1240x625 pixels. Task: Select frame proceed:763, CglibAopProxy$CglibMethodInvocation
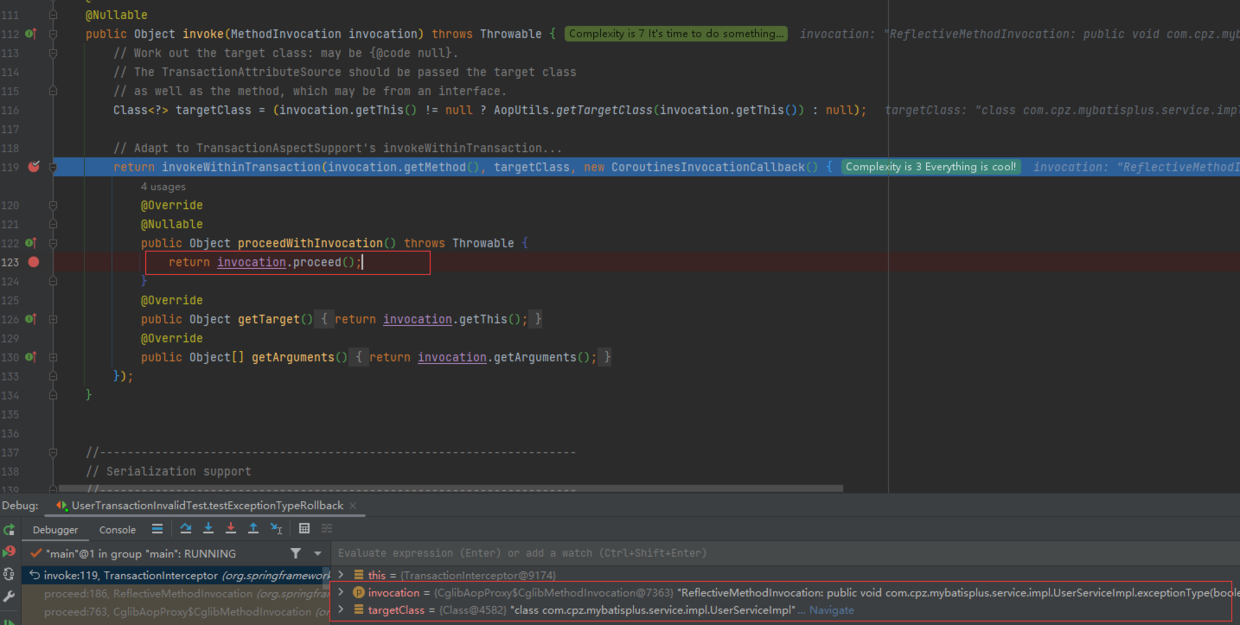(176, 611)
